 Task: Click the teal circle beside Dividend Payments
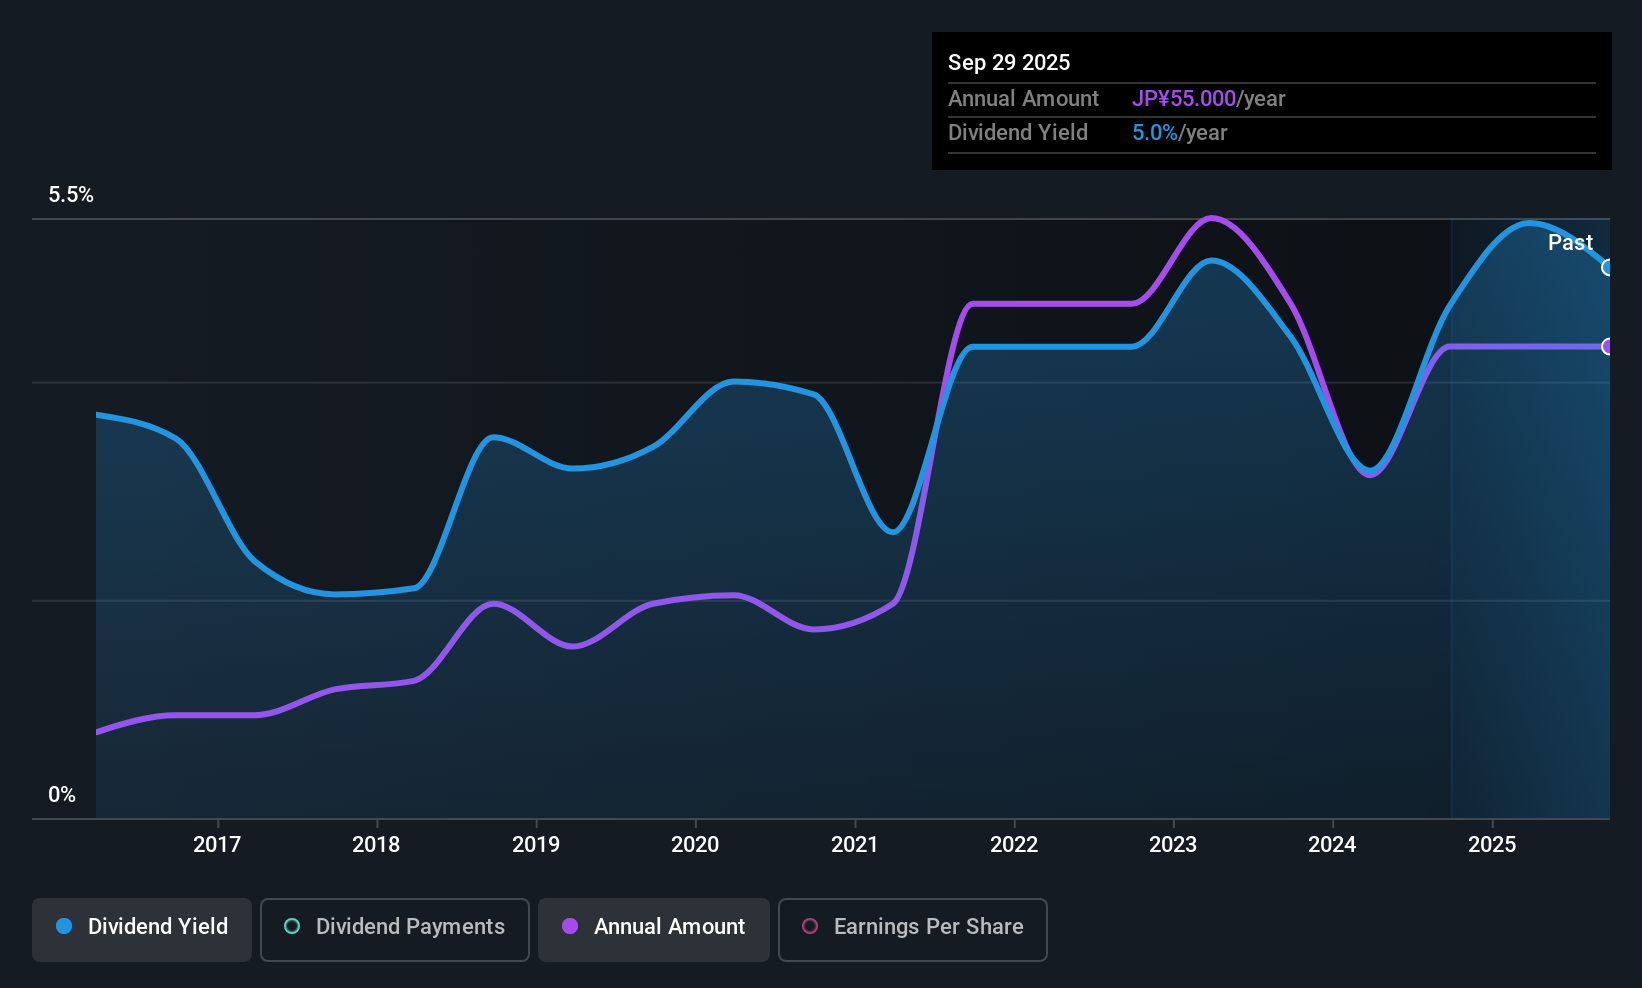point(292,926)
